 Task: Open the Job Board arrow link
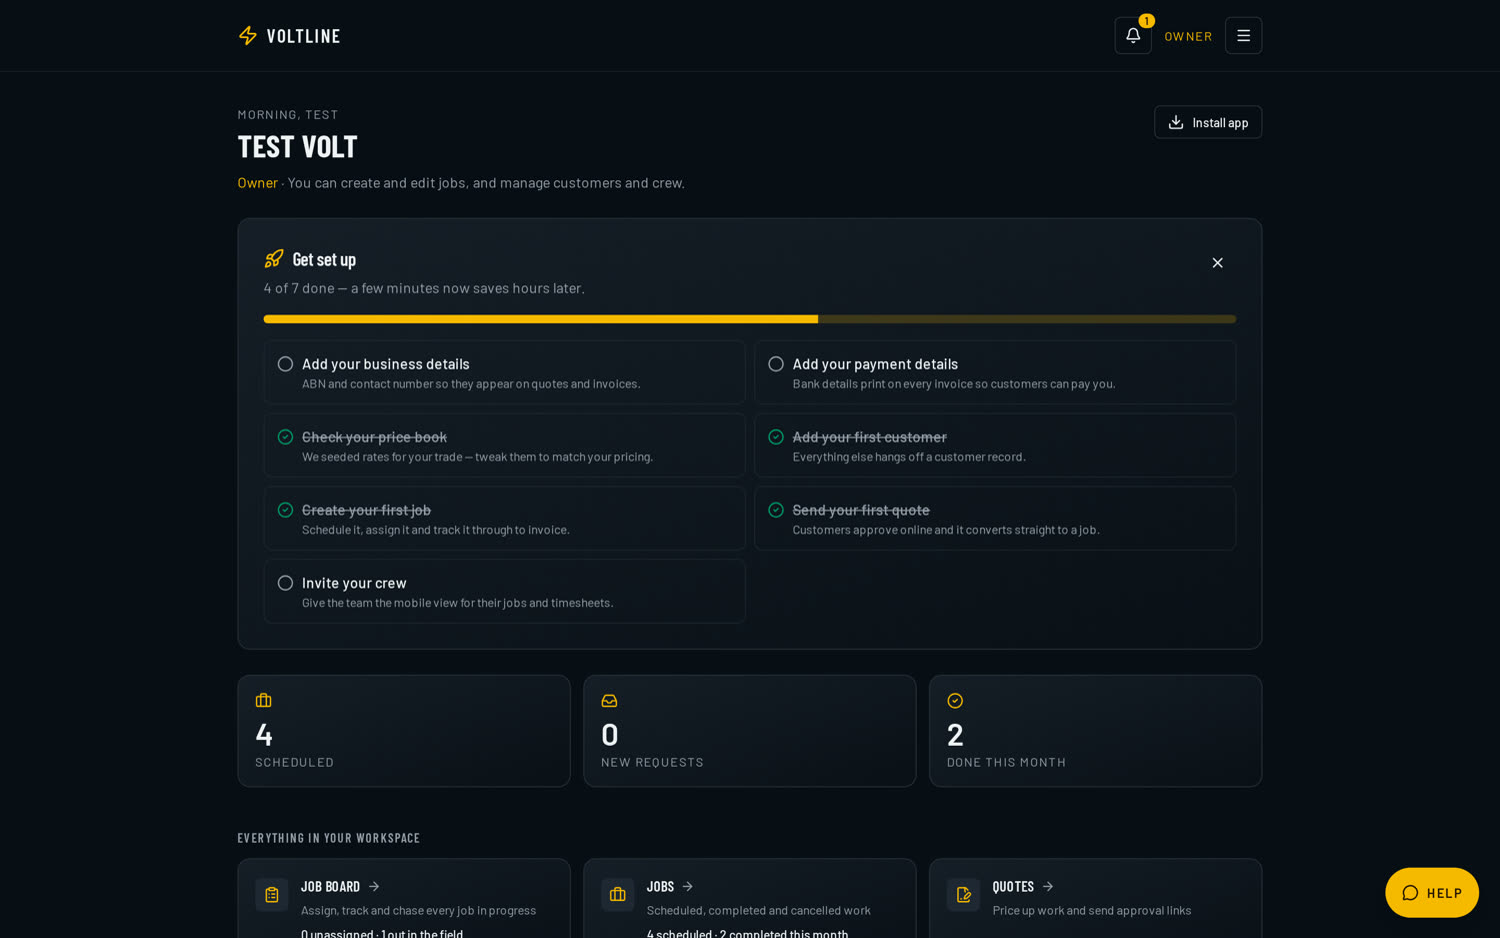[374, 887]
